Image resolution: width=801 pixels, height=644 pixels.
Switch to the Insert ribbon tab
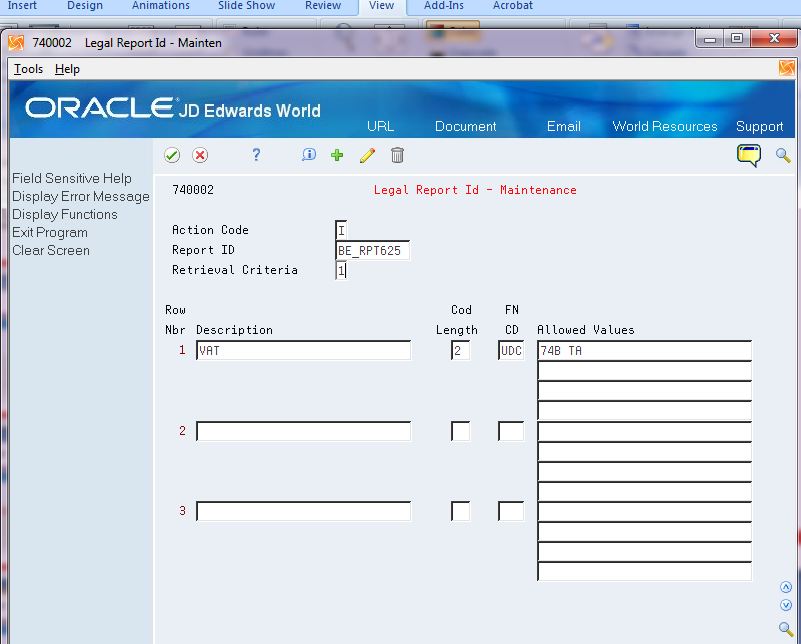click(22, 6)
